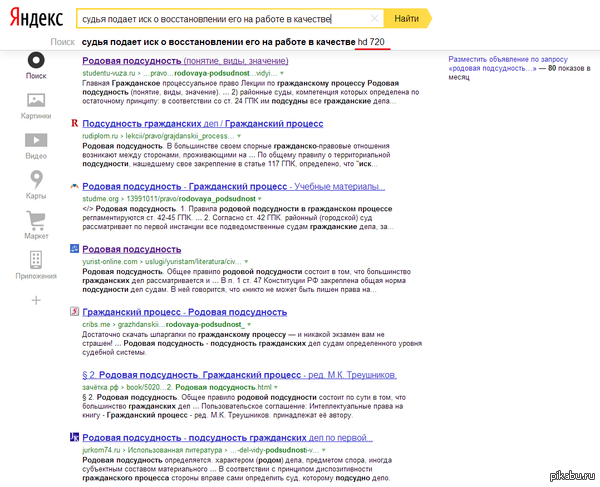Click the plus icon under Приложения
This screenshot has height=487, width=600.
point(36,300)
